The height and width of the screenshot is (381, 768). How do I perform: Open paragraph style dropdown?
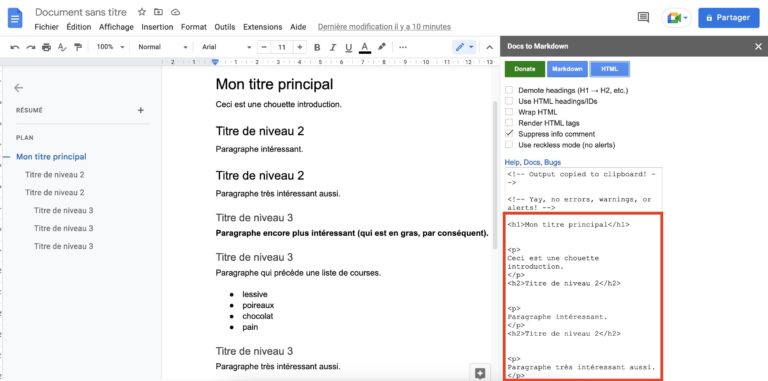point(163,47)
